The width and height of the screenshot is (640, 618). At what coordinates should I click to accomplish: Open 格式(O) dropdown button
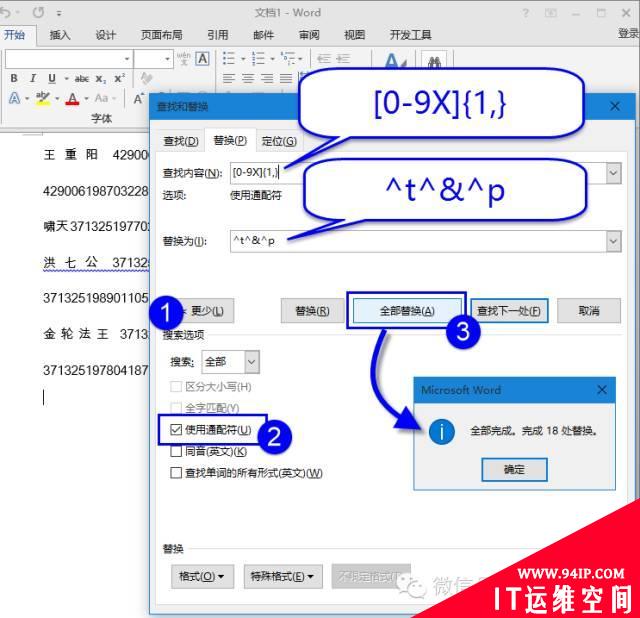coord(202,576)
